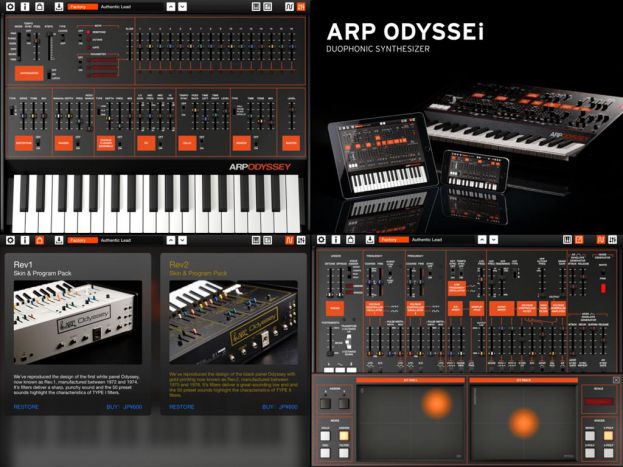Click orange waveform synth icon in XY pad screen
This screenshot has width=623, height=467.
pyautogui.click(x=600, y=239)
